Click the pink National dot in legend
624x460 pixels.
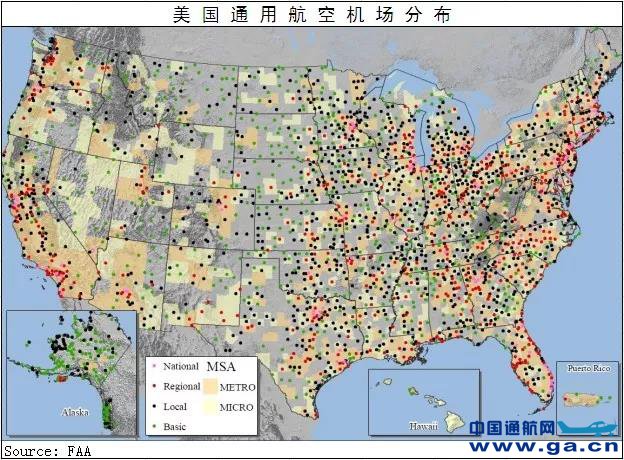[x=154, y=367]
